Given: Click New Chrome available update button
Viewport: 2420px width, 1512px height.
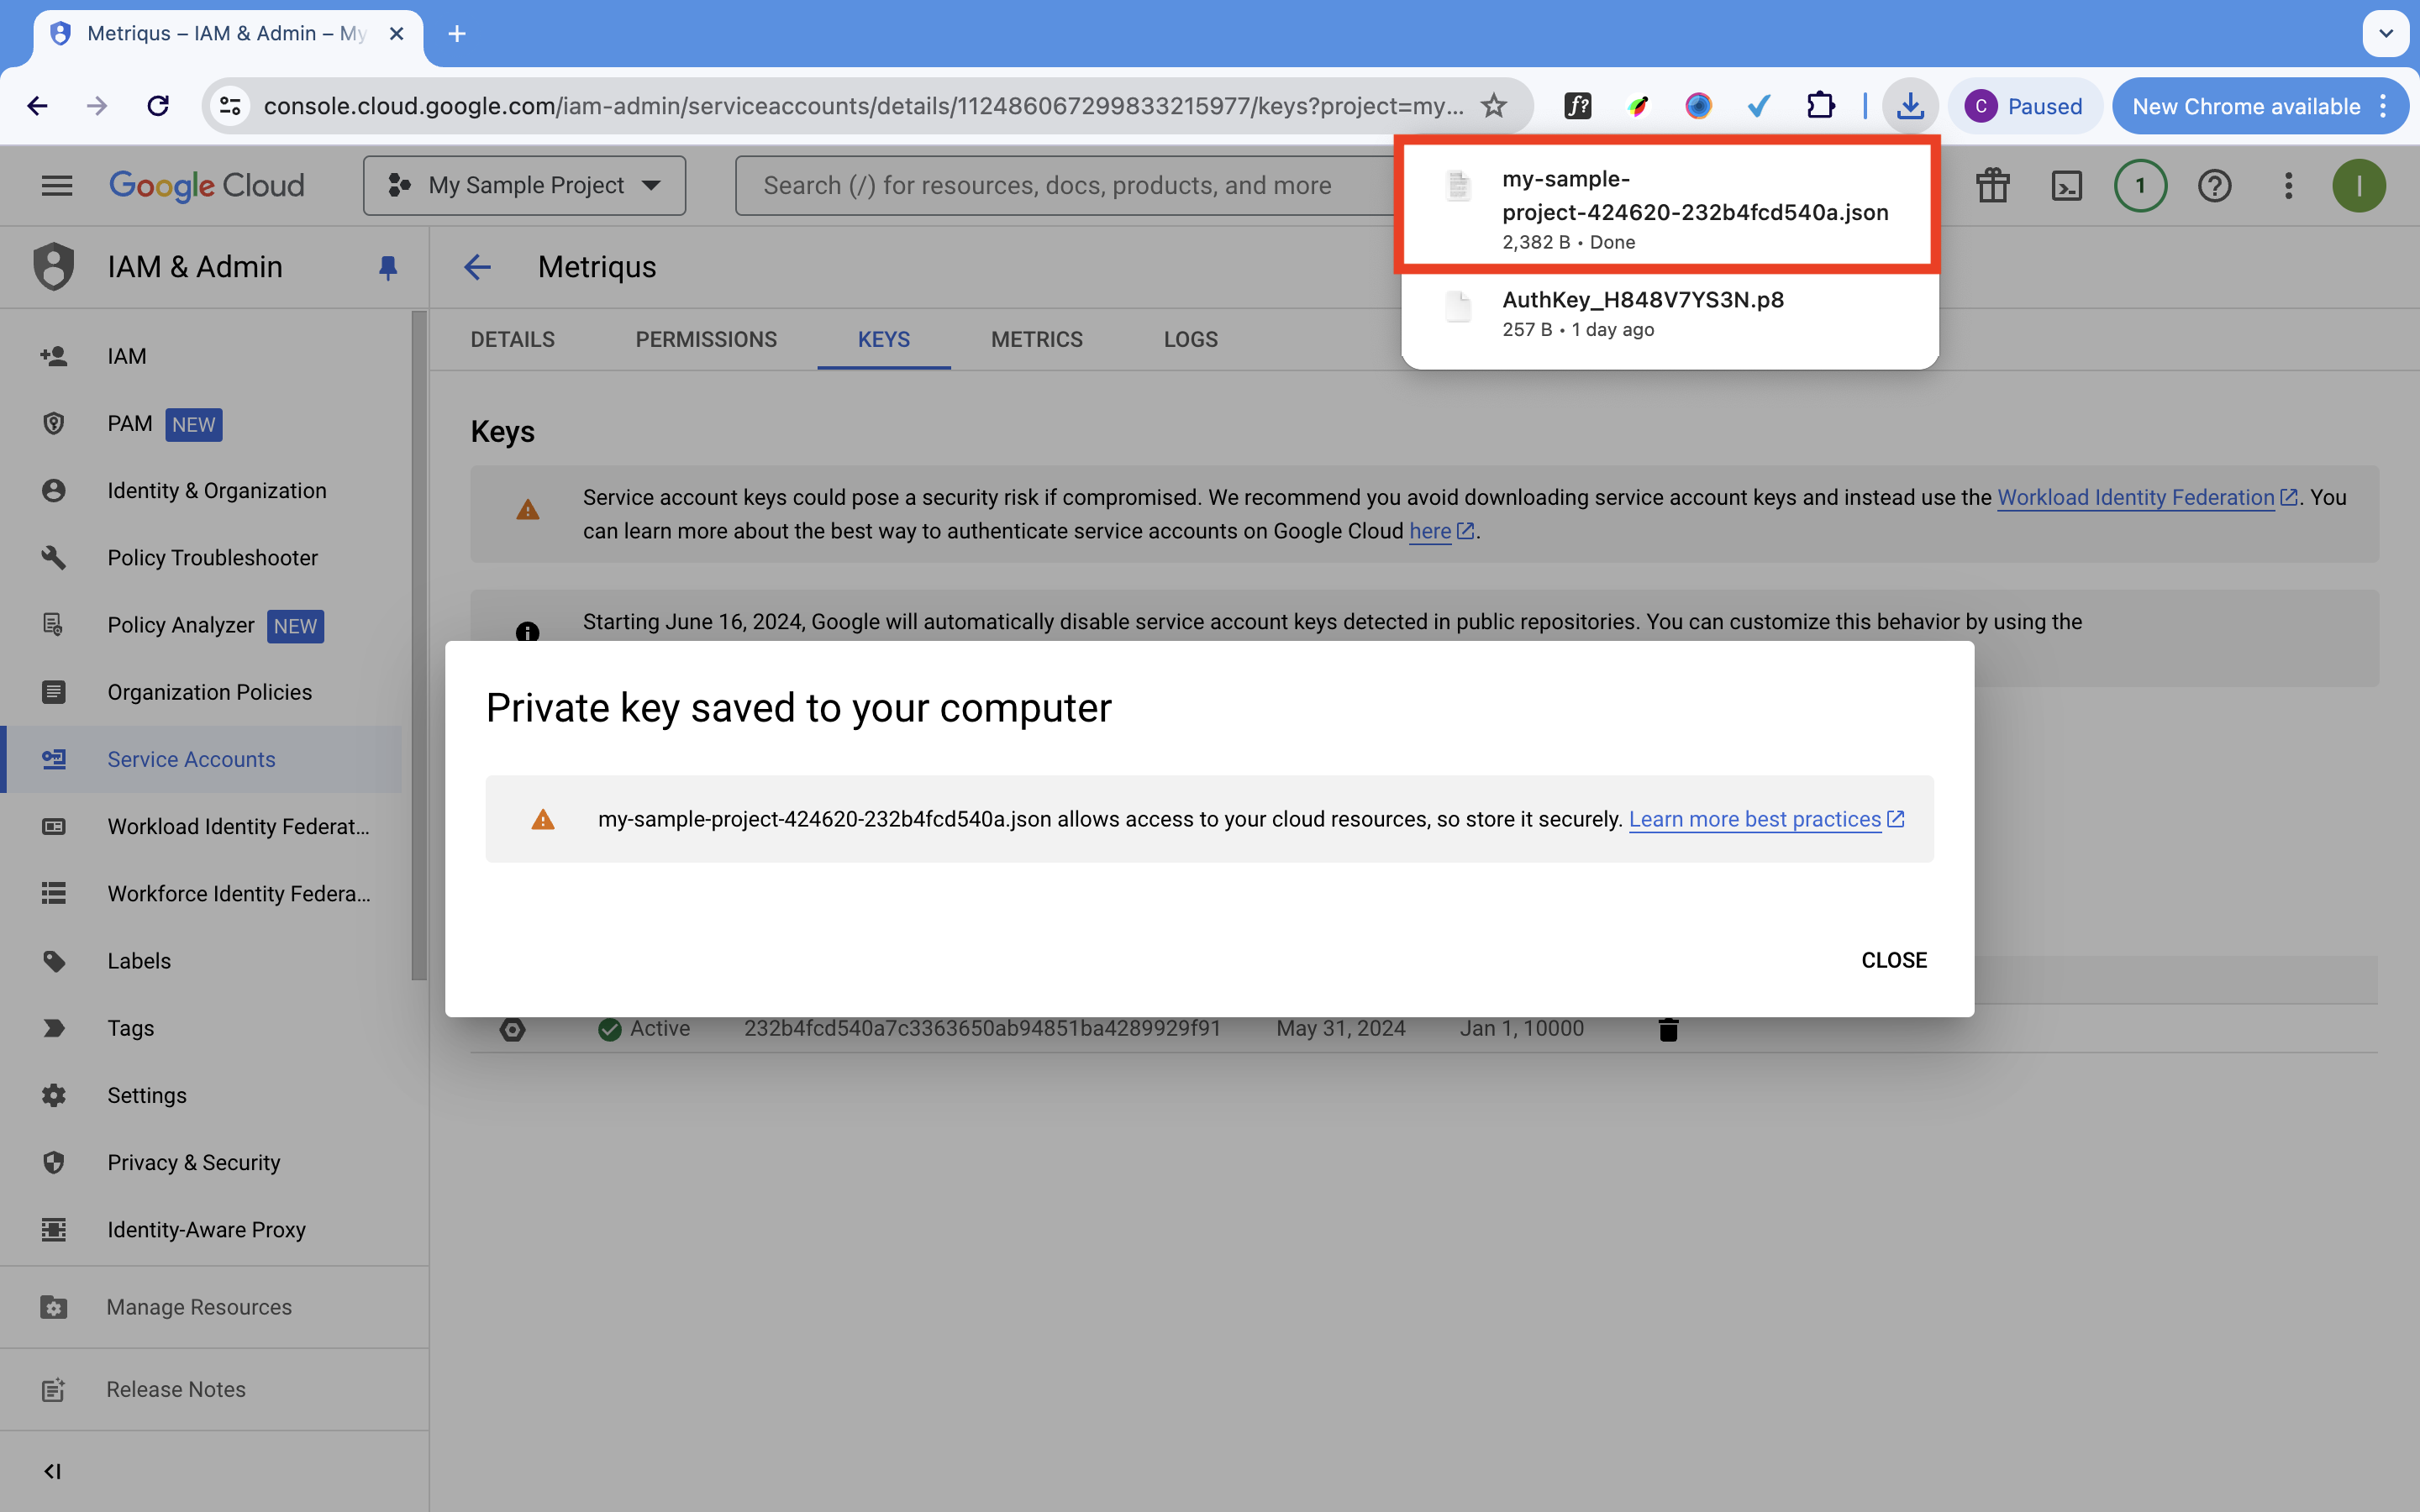Looking at the screenshot, I should tap(2260, 106).
